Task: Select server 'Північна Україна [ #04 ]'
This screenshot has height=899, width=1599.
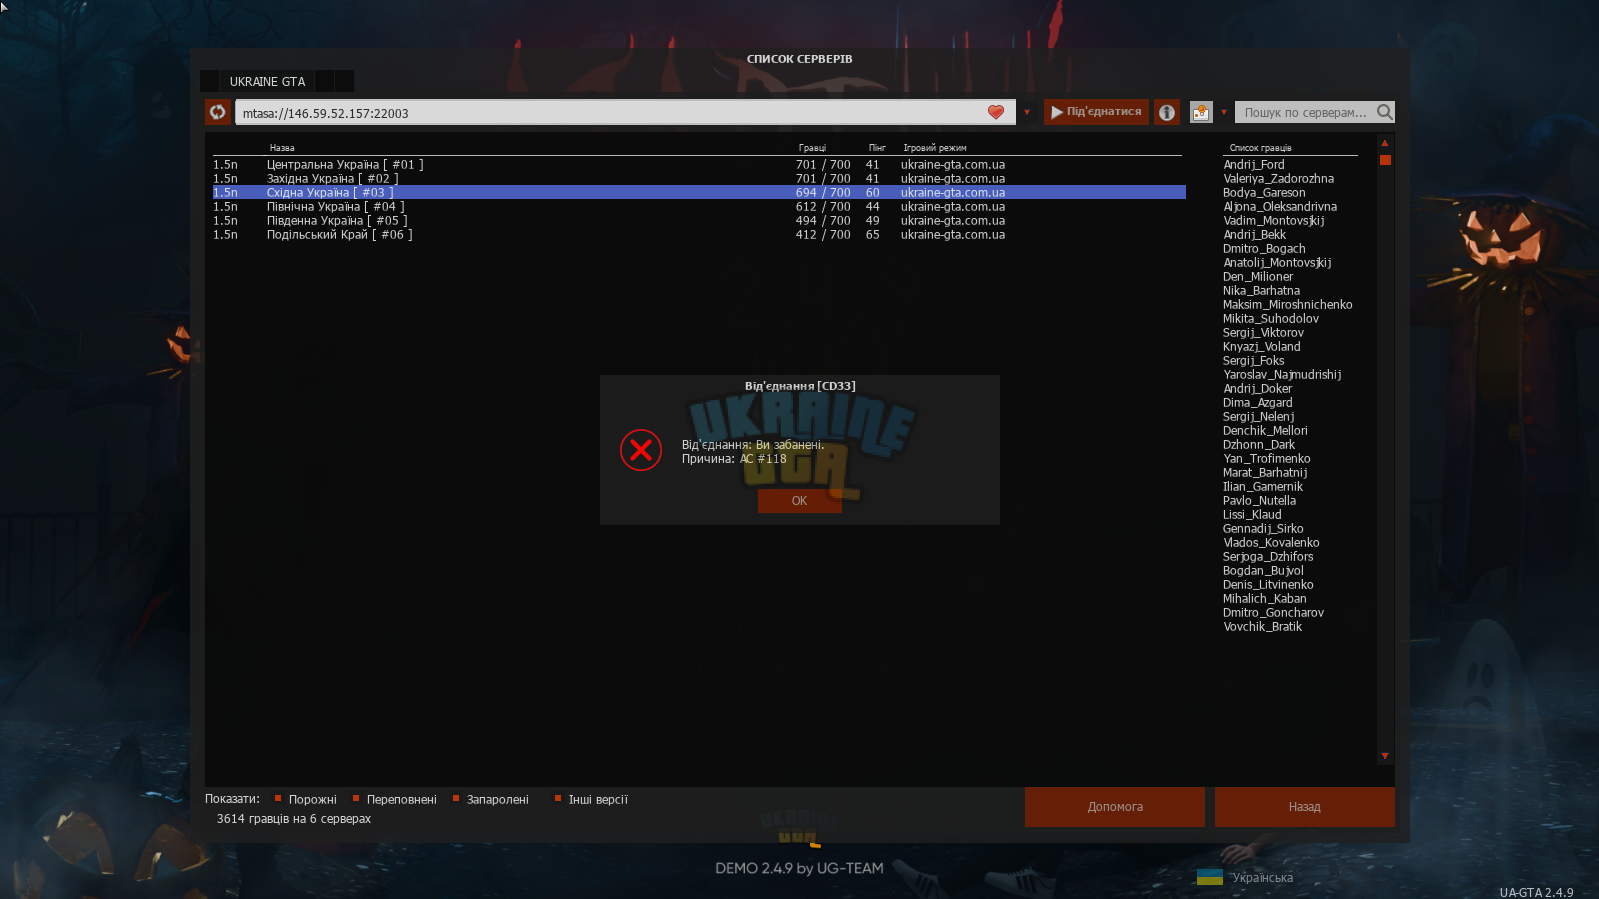Action: 699,206
